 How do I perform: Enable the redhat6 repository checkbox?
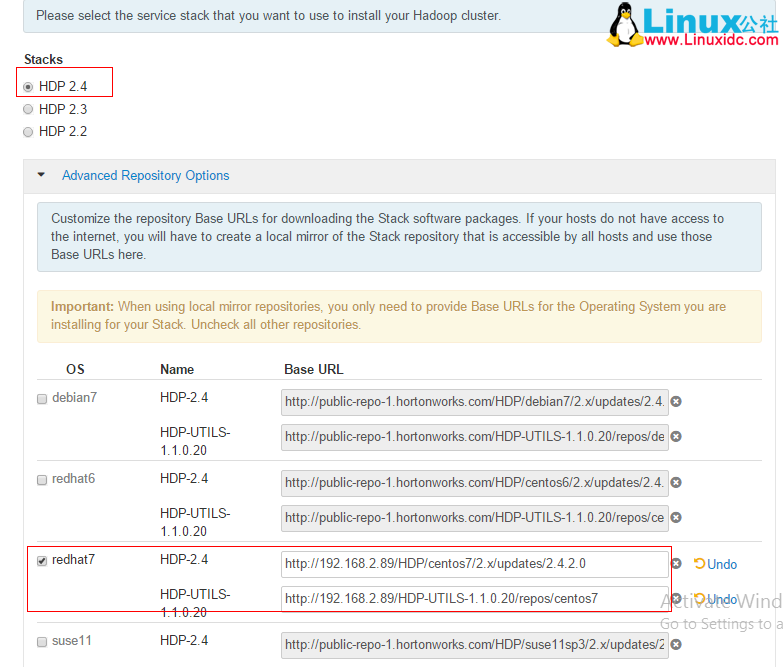[42, 480]
